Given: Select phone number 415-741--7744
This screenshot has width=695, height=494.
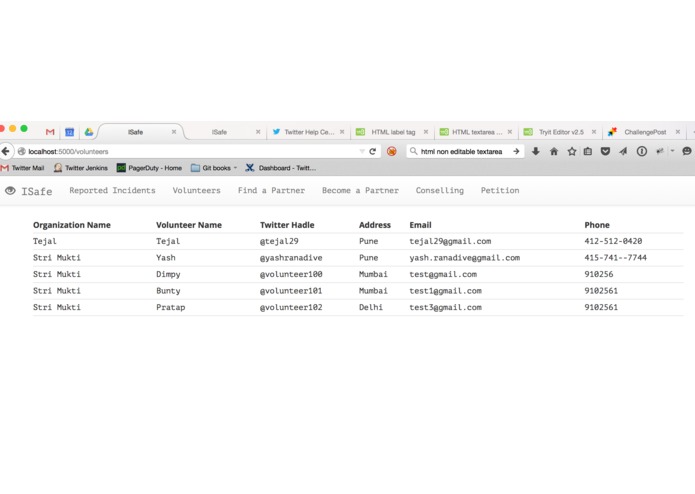Looking at the screenshot, I should click(615, 258).
